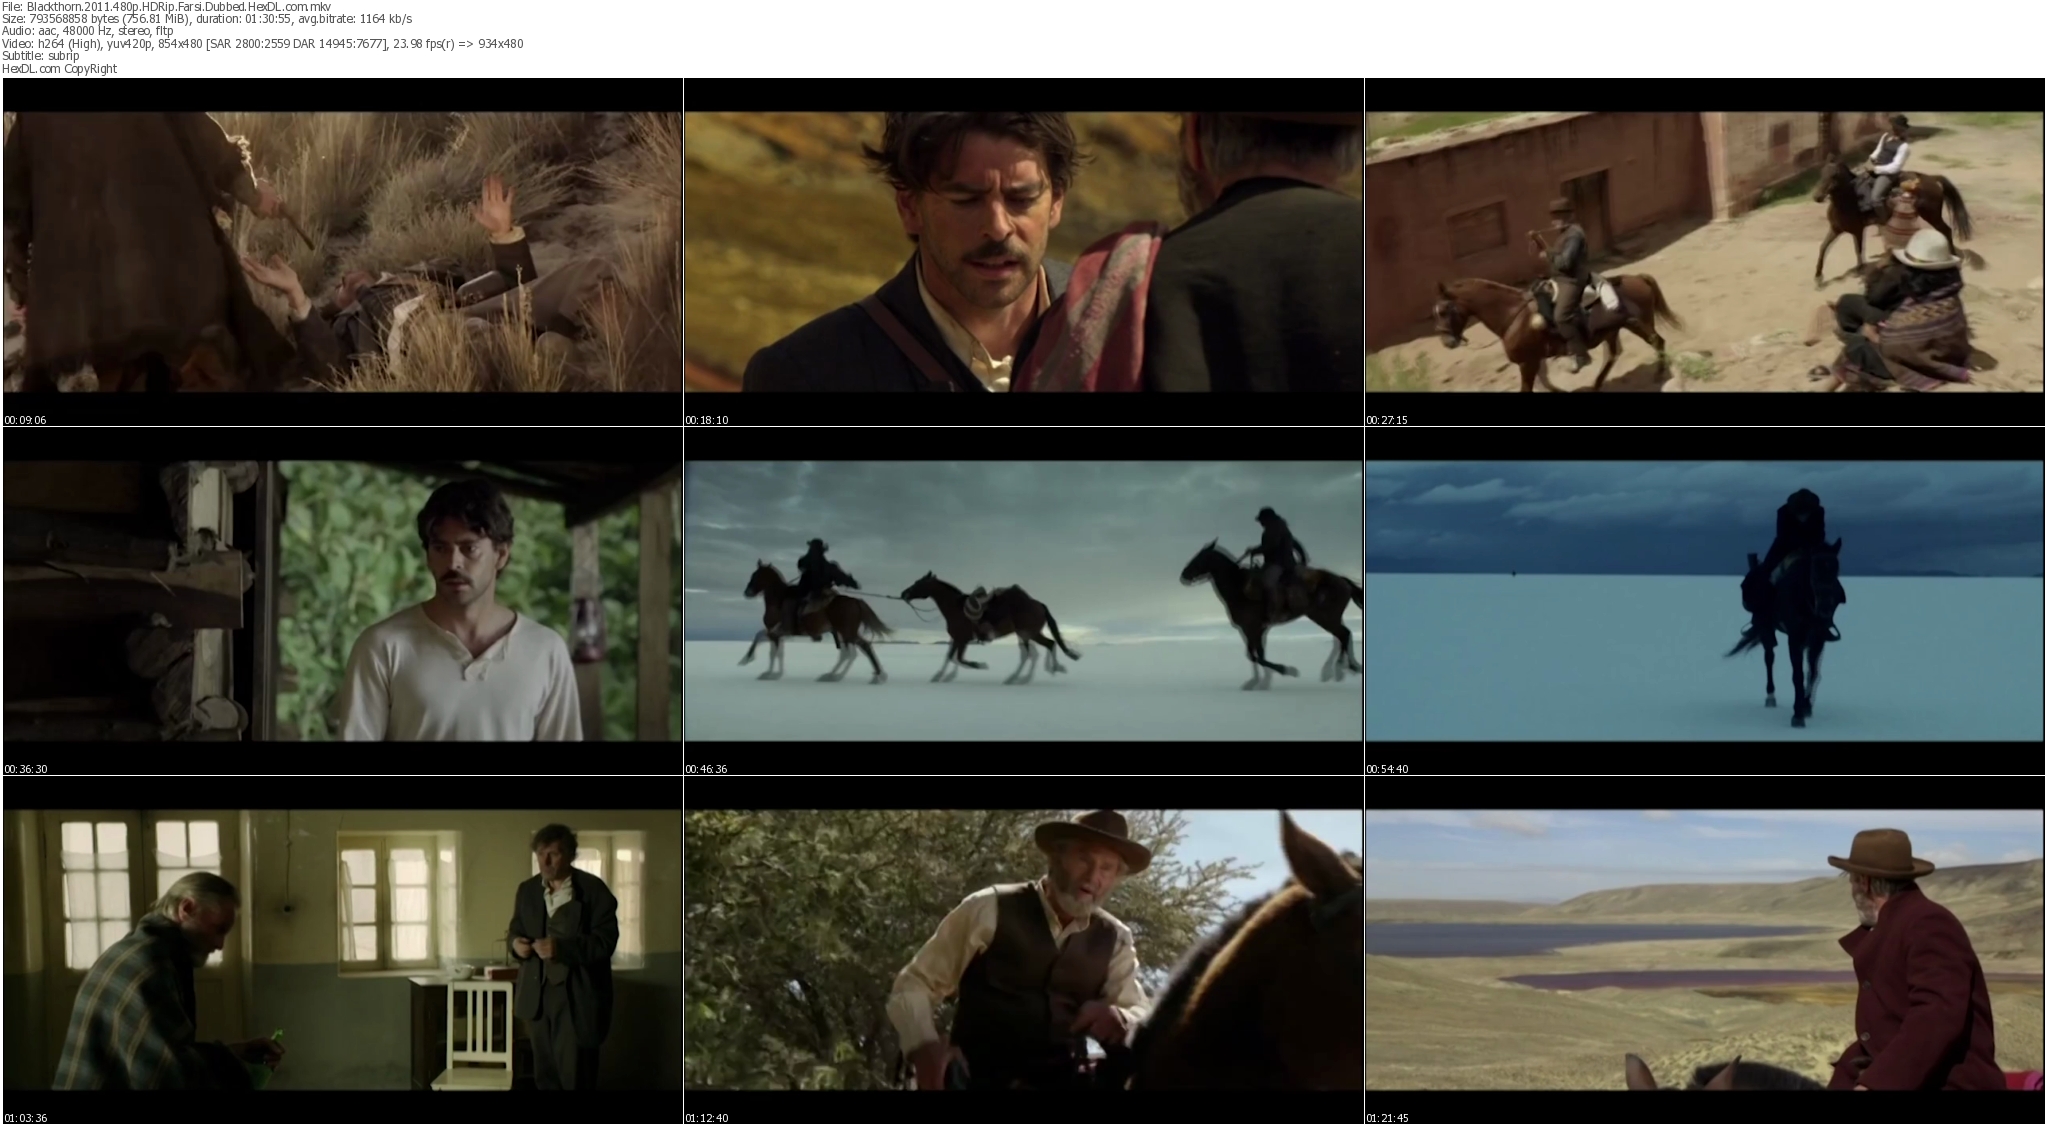Click the lone rider silhouette thumbnail at 00:54:40
This screenshot has height=1125, width=2048.
pos(1704,600)
